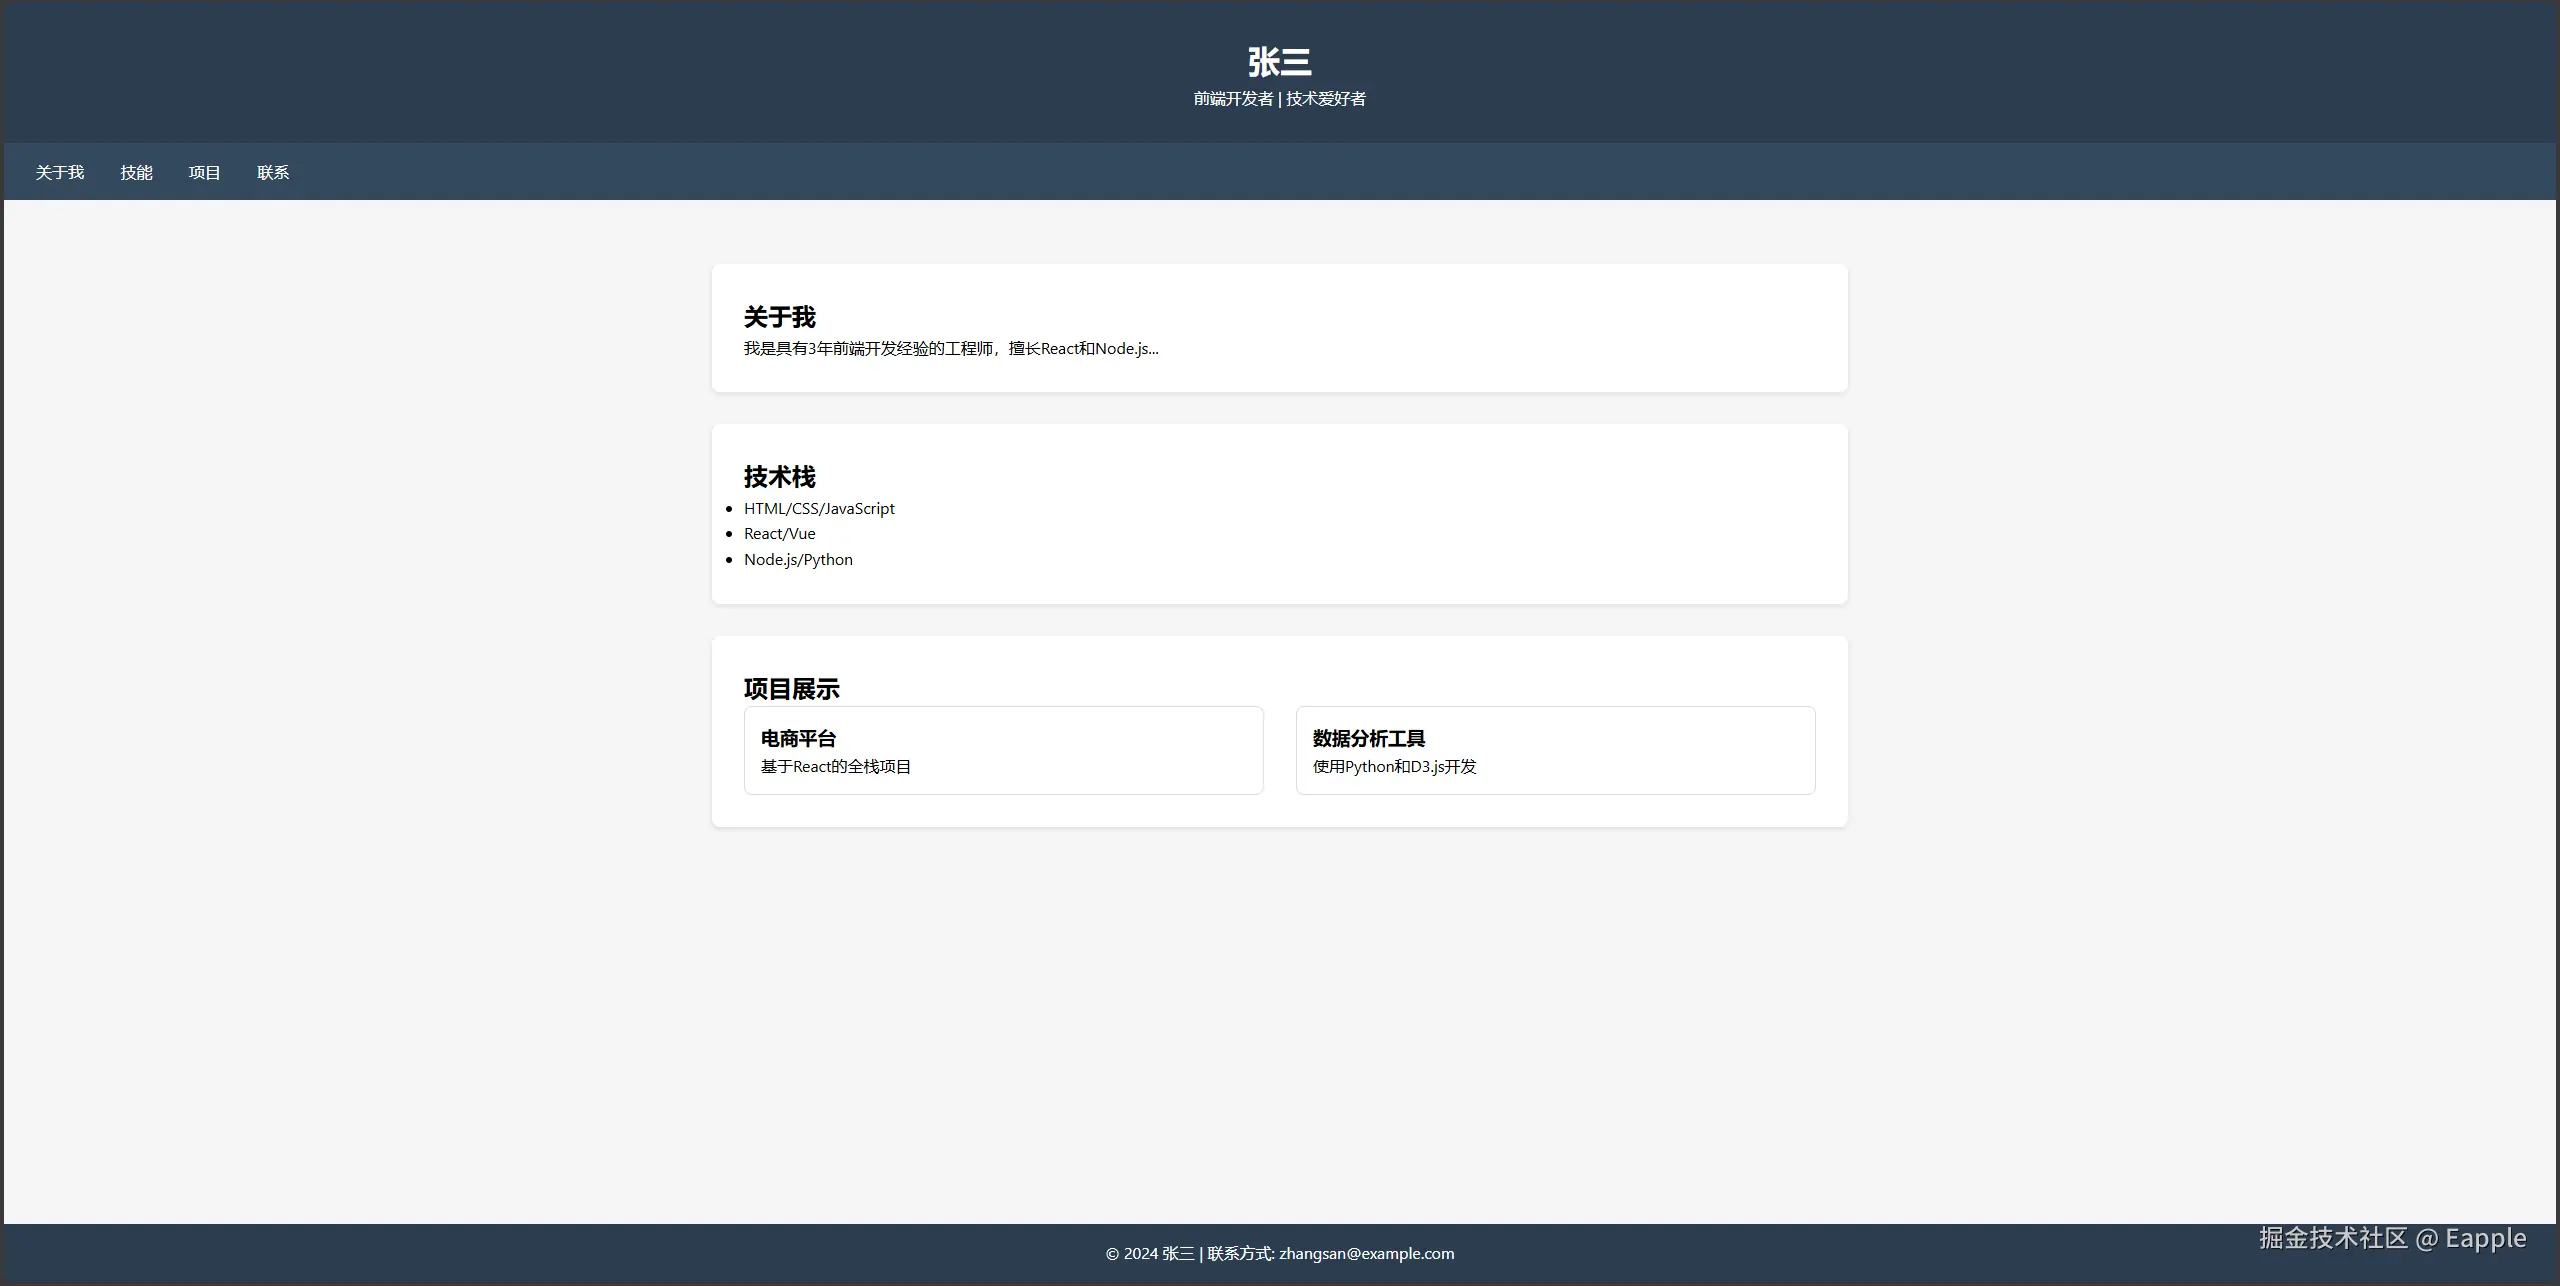Click the 技术栈 heading

779,477
